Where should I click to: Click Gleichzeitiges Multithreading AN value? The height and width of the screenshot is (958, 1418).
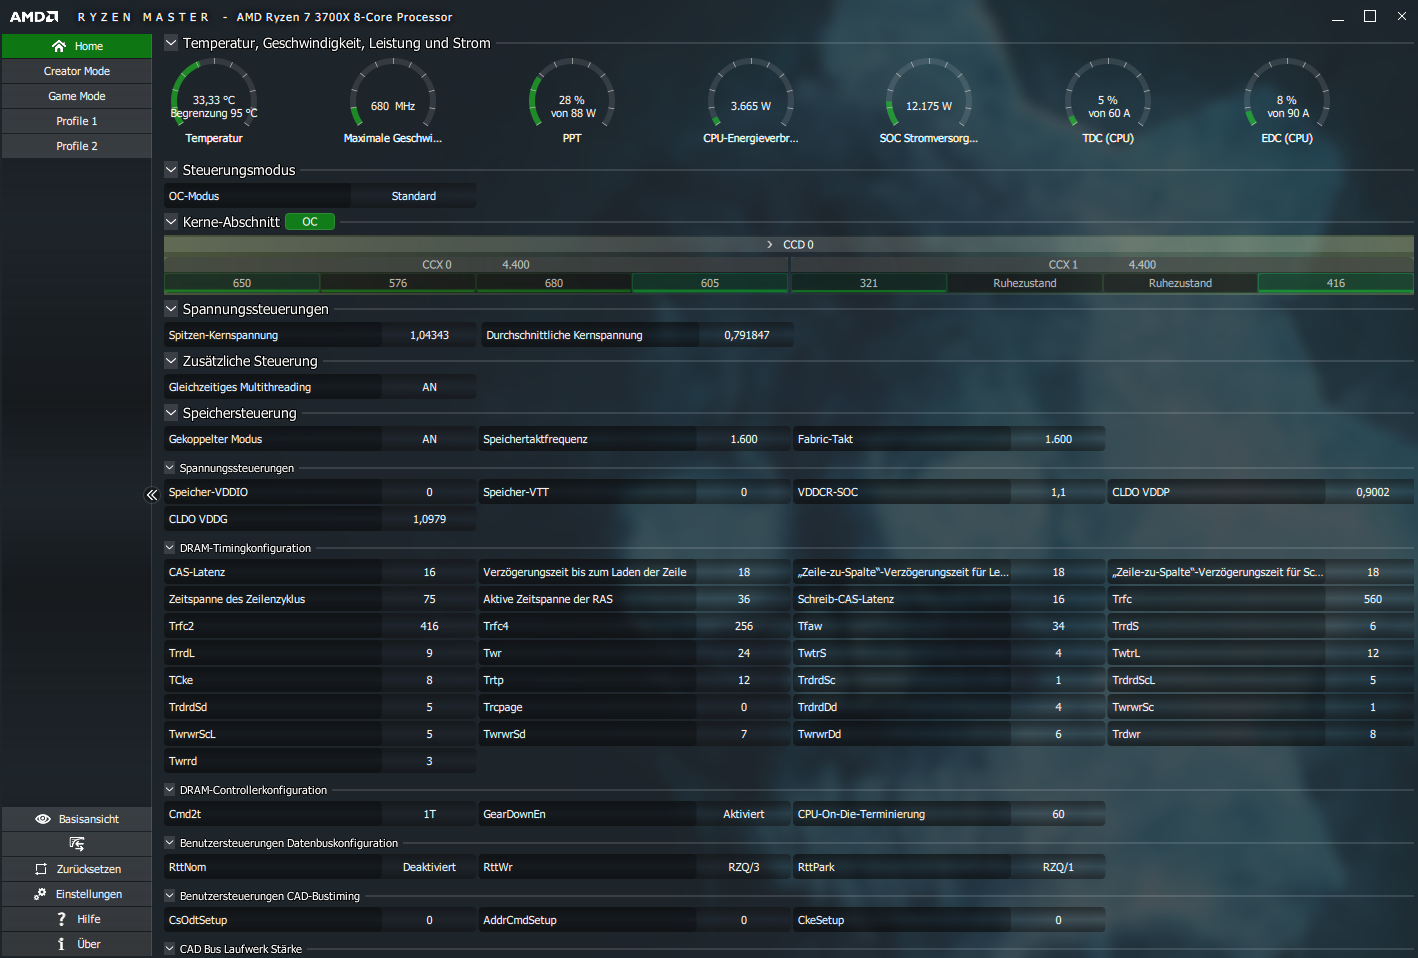[x=429, y=387]
